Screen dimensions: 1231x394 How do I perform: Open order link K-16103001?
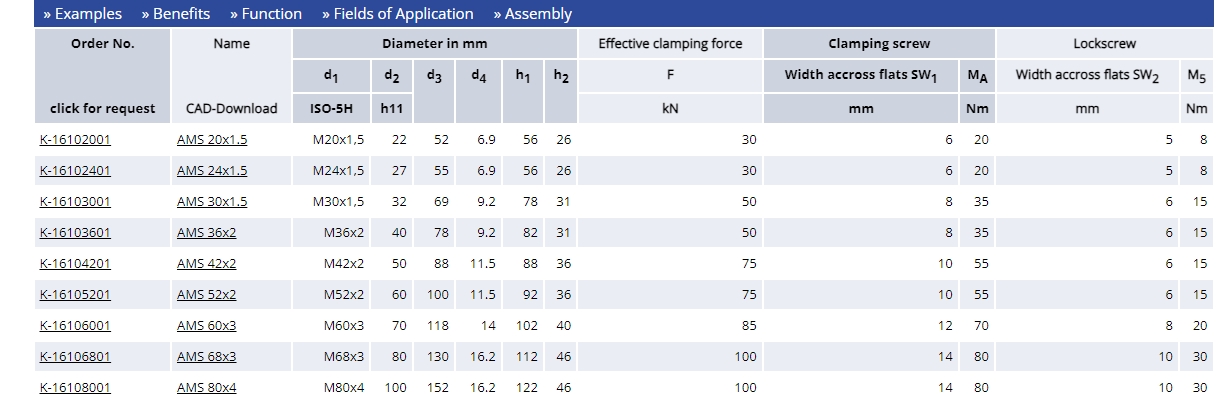point(75,201)
